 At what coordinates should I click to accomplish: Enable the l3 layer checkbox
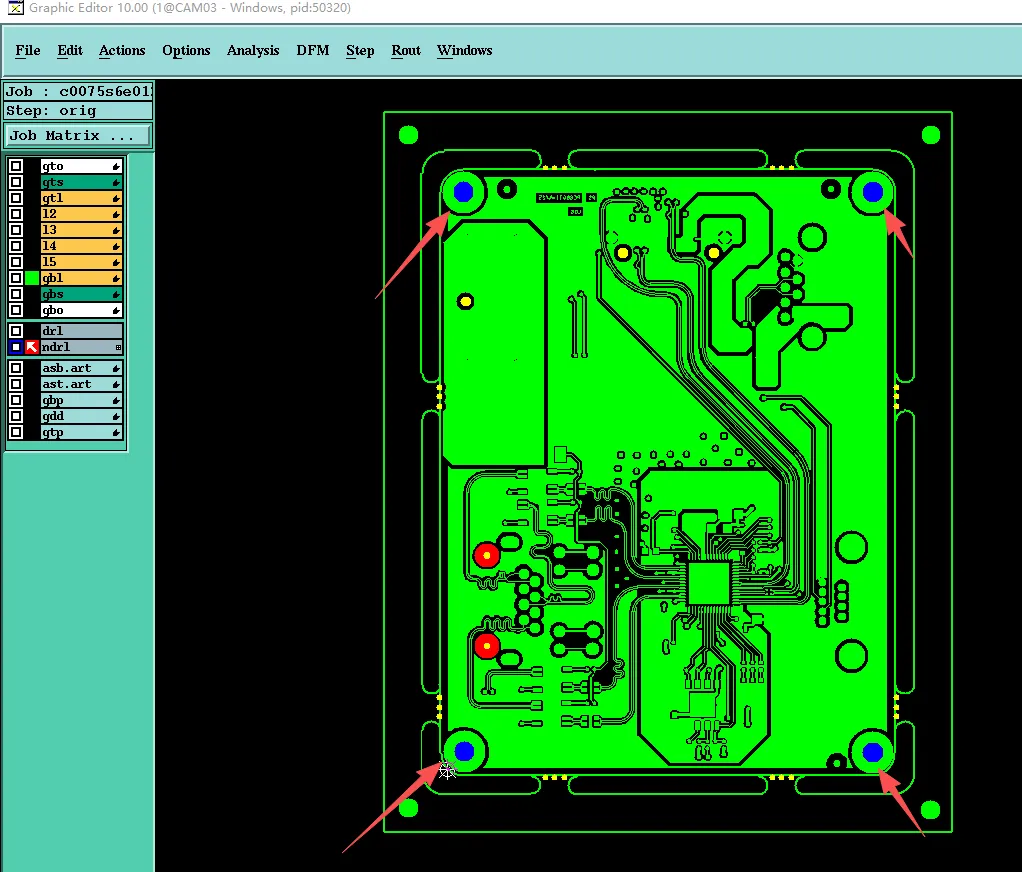pyautogui.click(x=16, y=230)
